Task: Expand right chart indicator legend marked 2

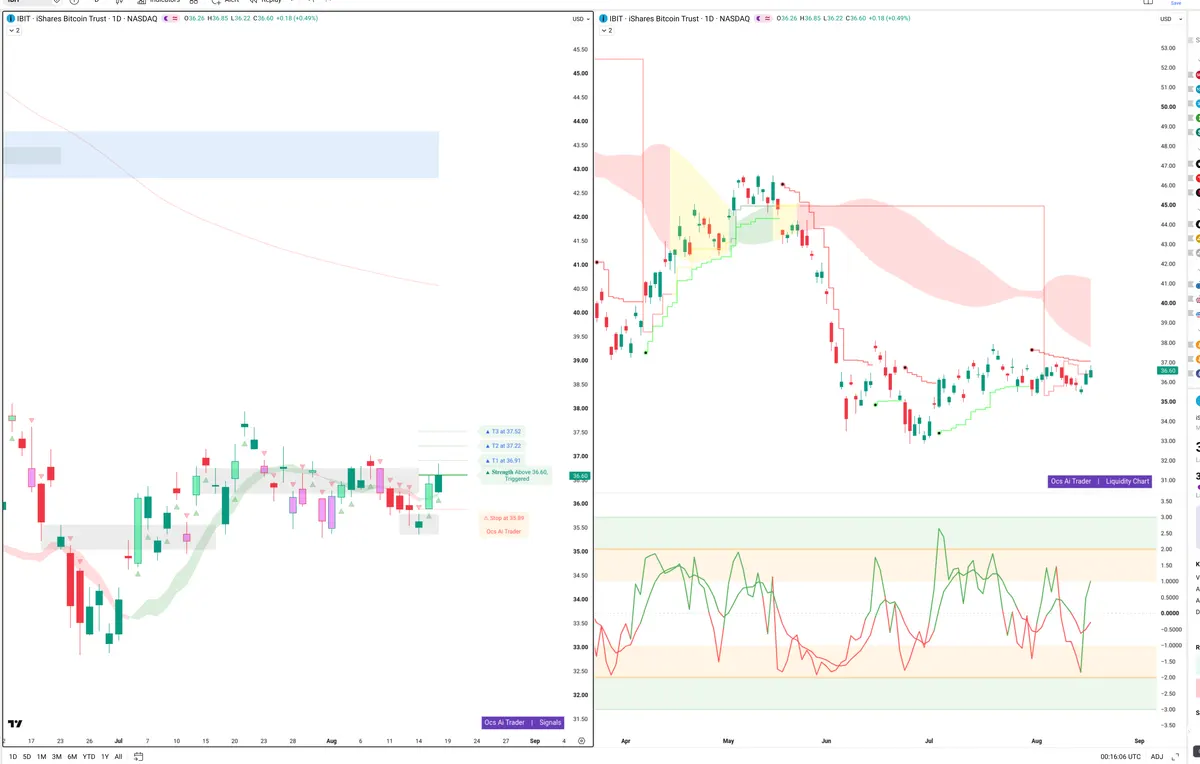Action: (607, 31)
